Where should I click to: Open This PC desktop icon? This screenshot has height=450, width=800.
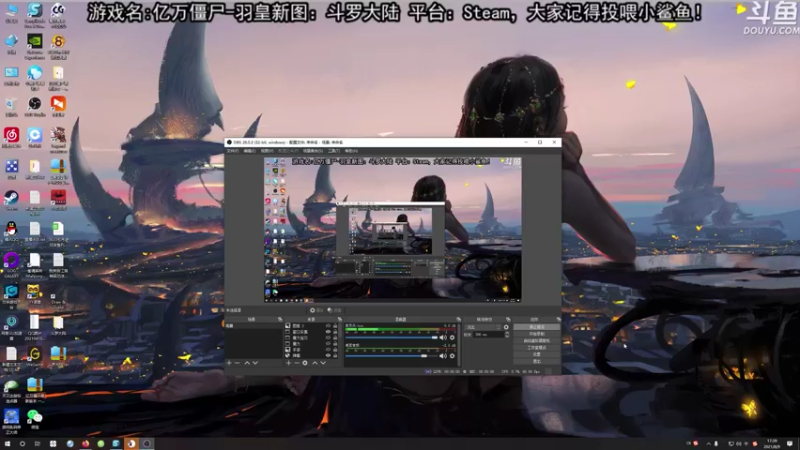tap(11, 12)
